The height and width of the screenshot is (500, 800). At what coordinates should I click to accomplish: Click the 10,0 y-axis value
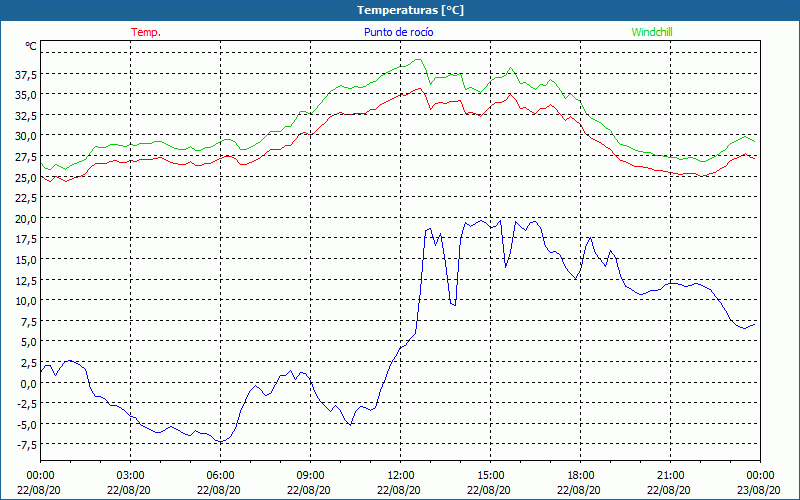(x=26, y=302)
